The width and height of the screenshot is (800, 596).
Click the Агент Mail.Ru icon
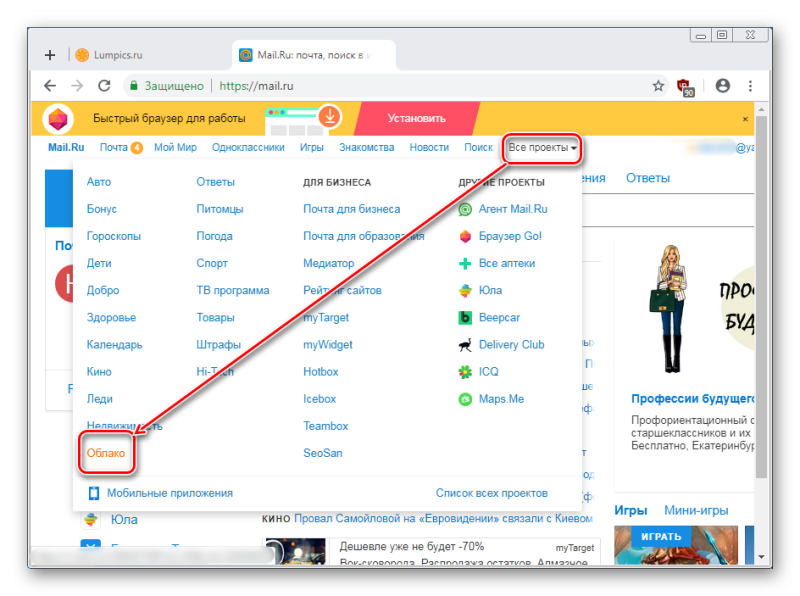pyautogui.click(x=465, y=209)
